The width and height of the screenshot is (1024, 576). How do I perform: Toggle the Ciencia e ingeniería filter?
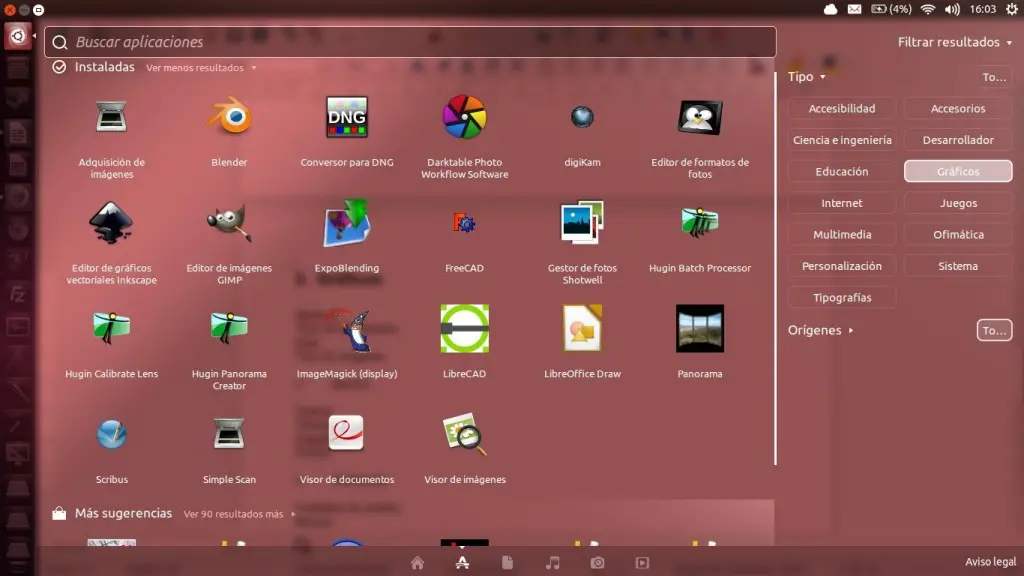coord(842,140)
